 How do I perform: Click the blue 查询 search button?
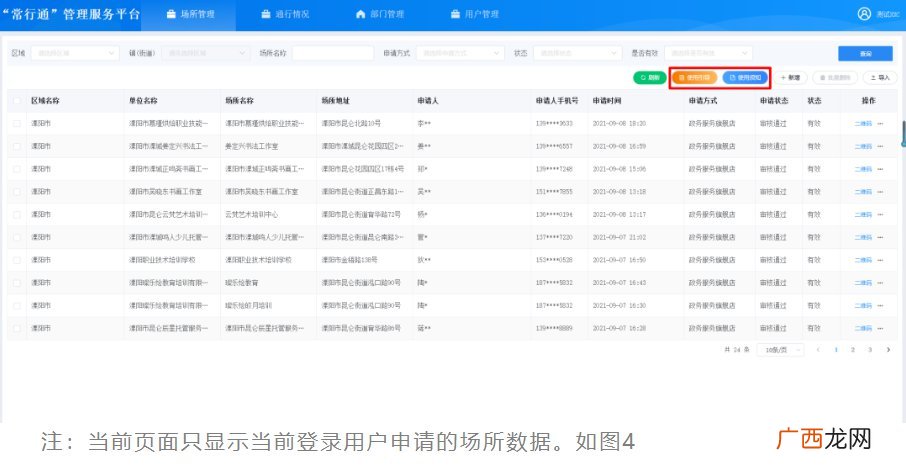[x=865, y=53]
